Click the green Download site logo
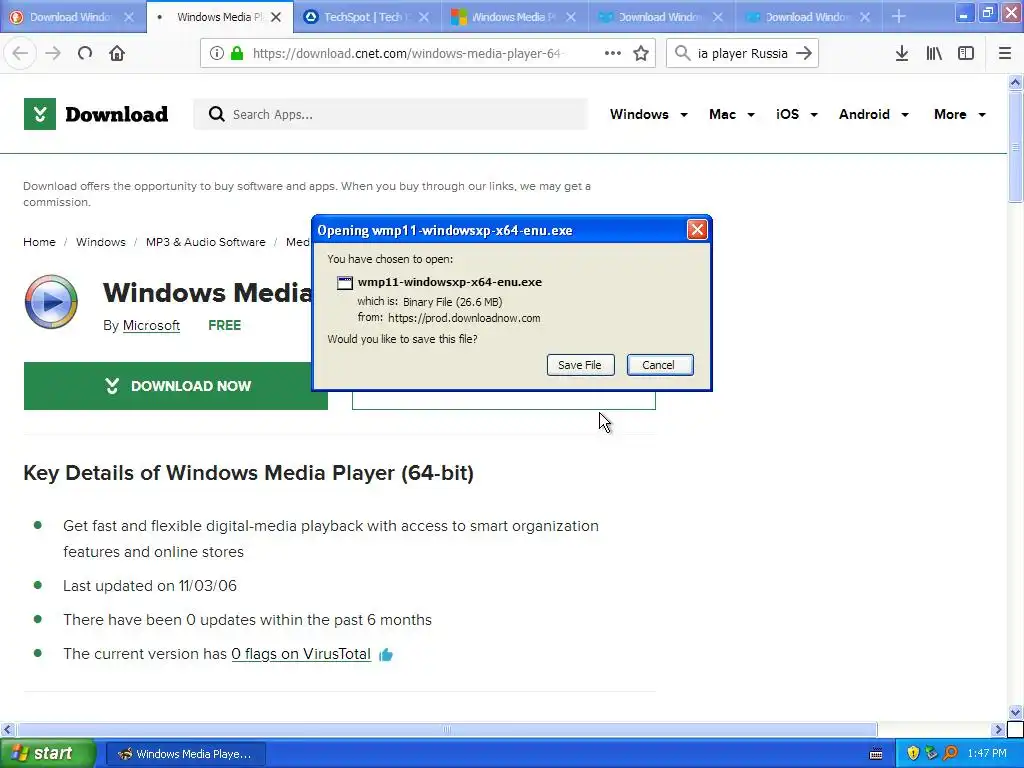 [95, 114]
